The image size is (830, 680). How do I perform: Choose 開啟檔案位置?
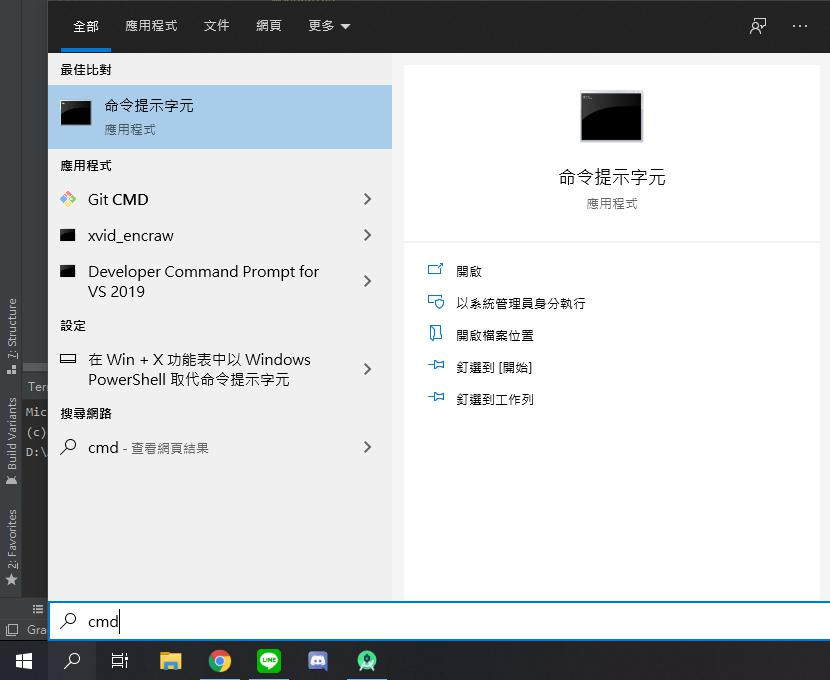(x=495, y=336)
